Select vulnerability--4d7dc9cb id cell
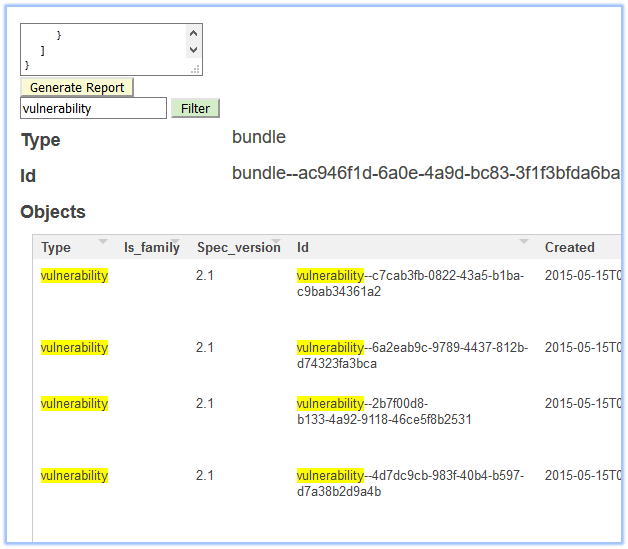Viewport: 628px width, 549px height. [x=411, y=484]
